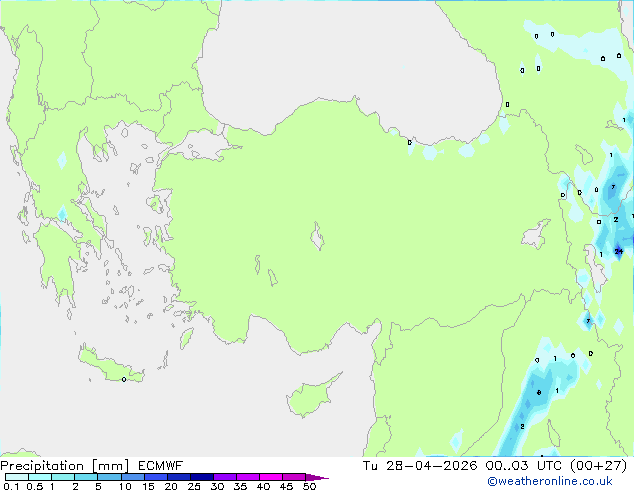634x490 pixels.
Task: Choose the dark navy swatch between 25 and 30
Action: pyautogui.click(x=202, y=477)
